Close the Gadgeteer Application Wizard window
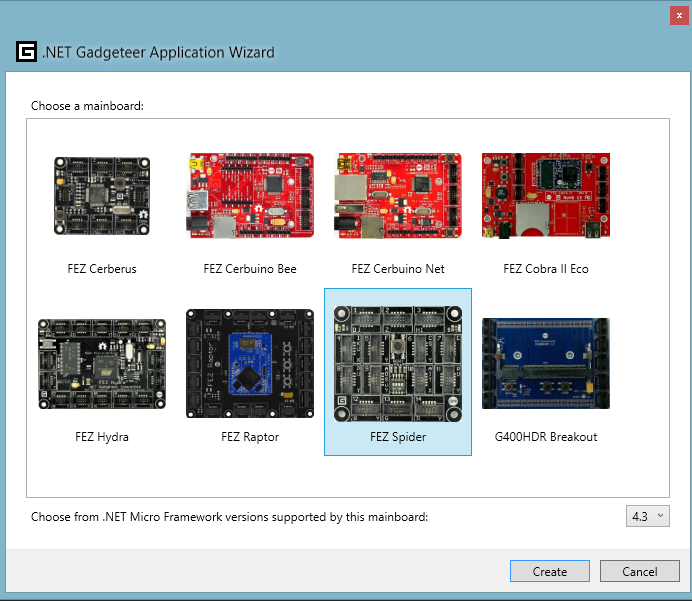 [679, 15]
